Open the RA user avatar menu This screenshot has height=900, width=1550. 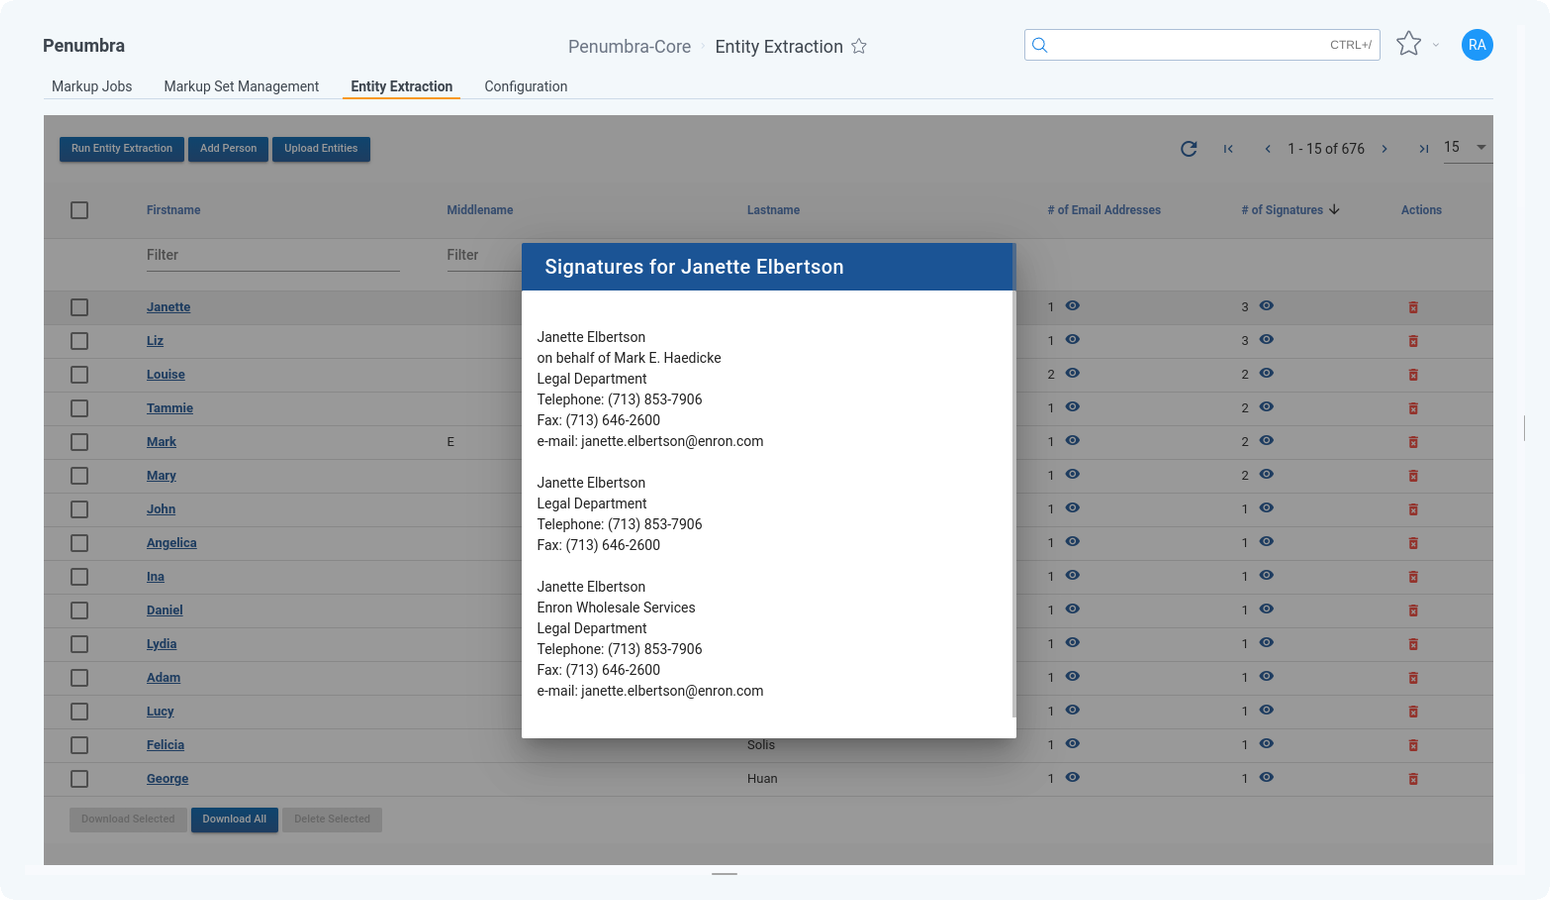[1476, 45]
